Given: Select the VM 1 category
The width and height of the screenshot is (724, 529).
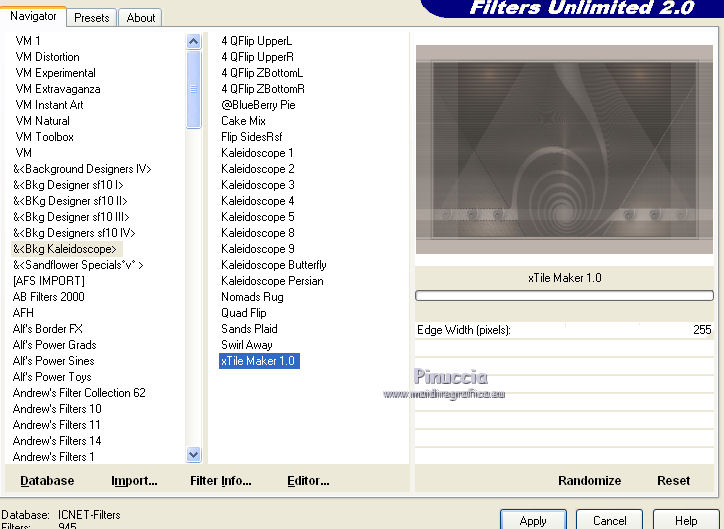Looking at the screenshot, I should [x=28, y=41].
